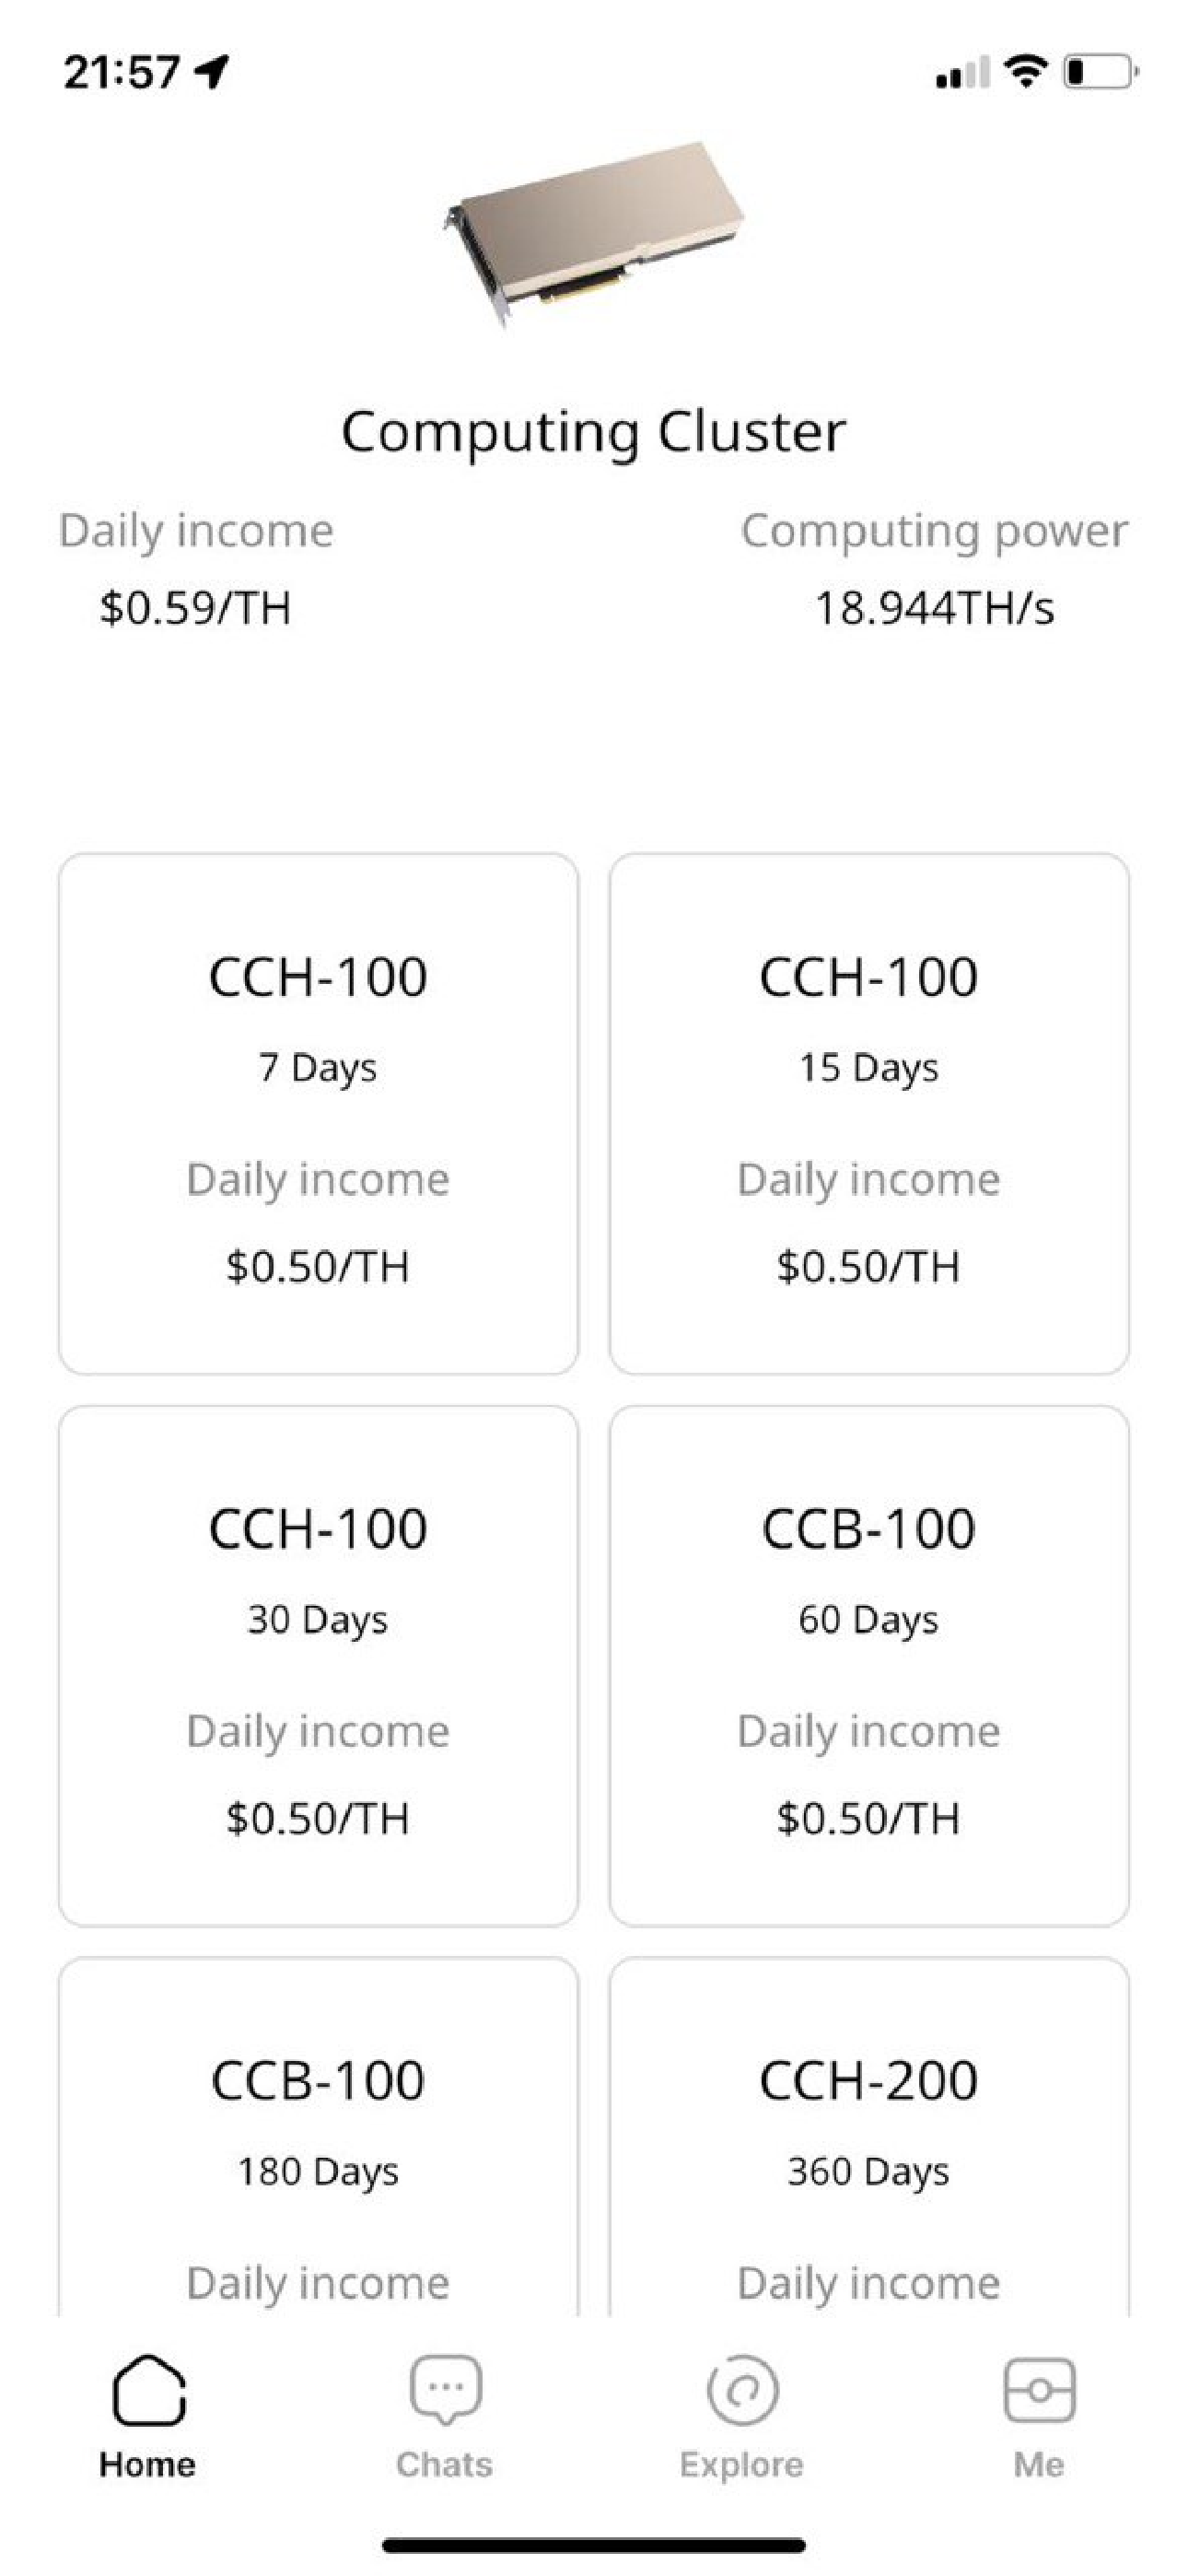The image size is (1188, 2576).
Task: Open the Me profile icon
Action: (1039, 2390)
